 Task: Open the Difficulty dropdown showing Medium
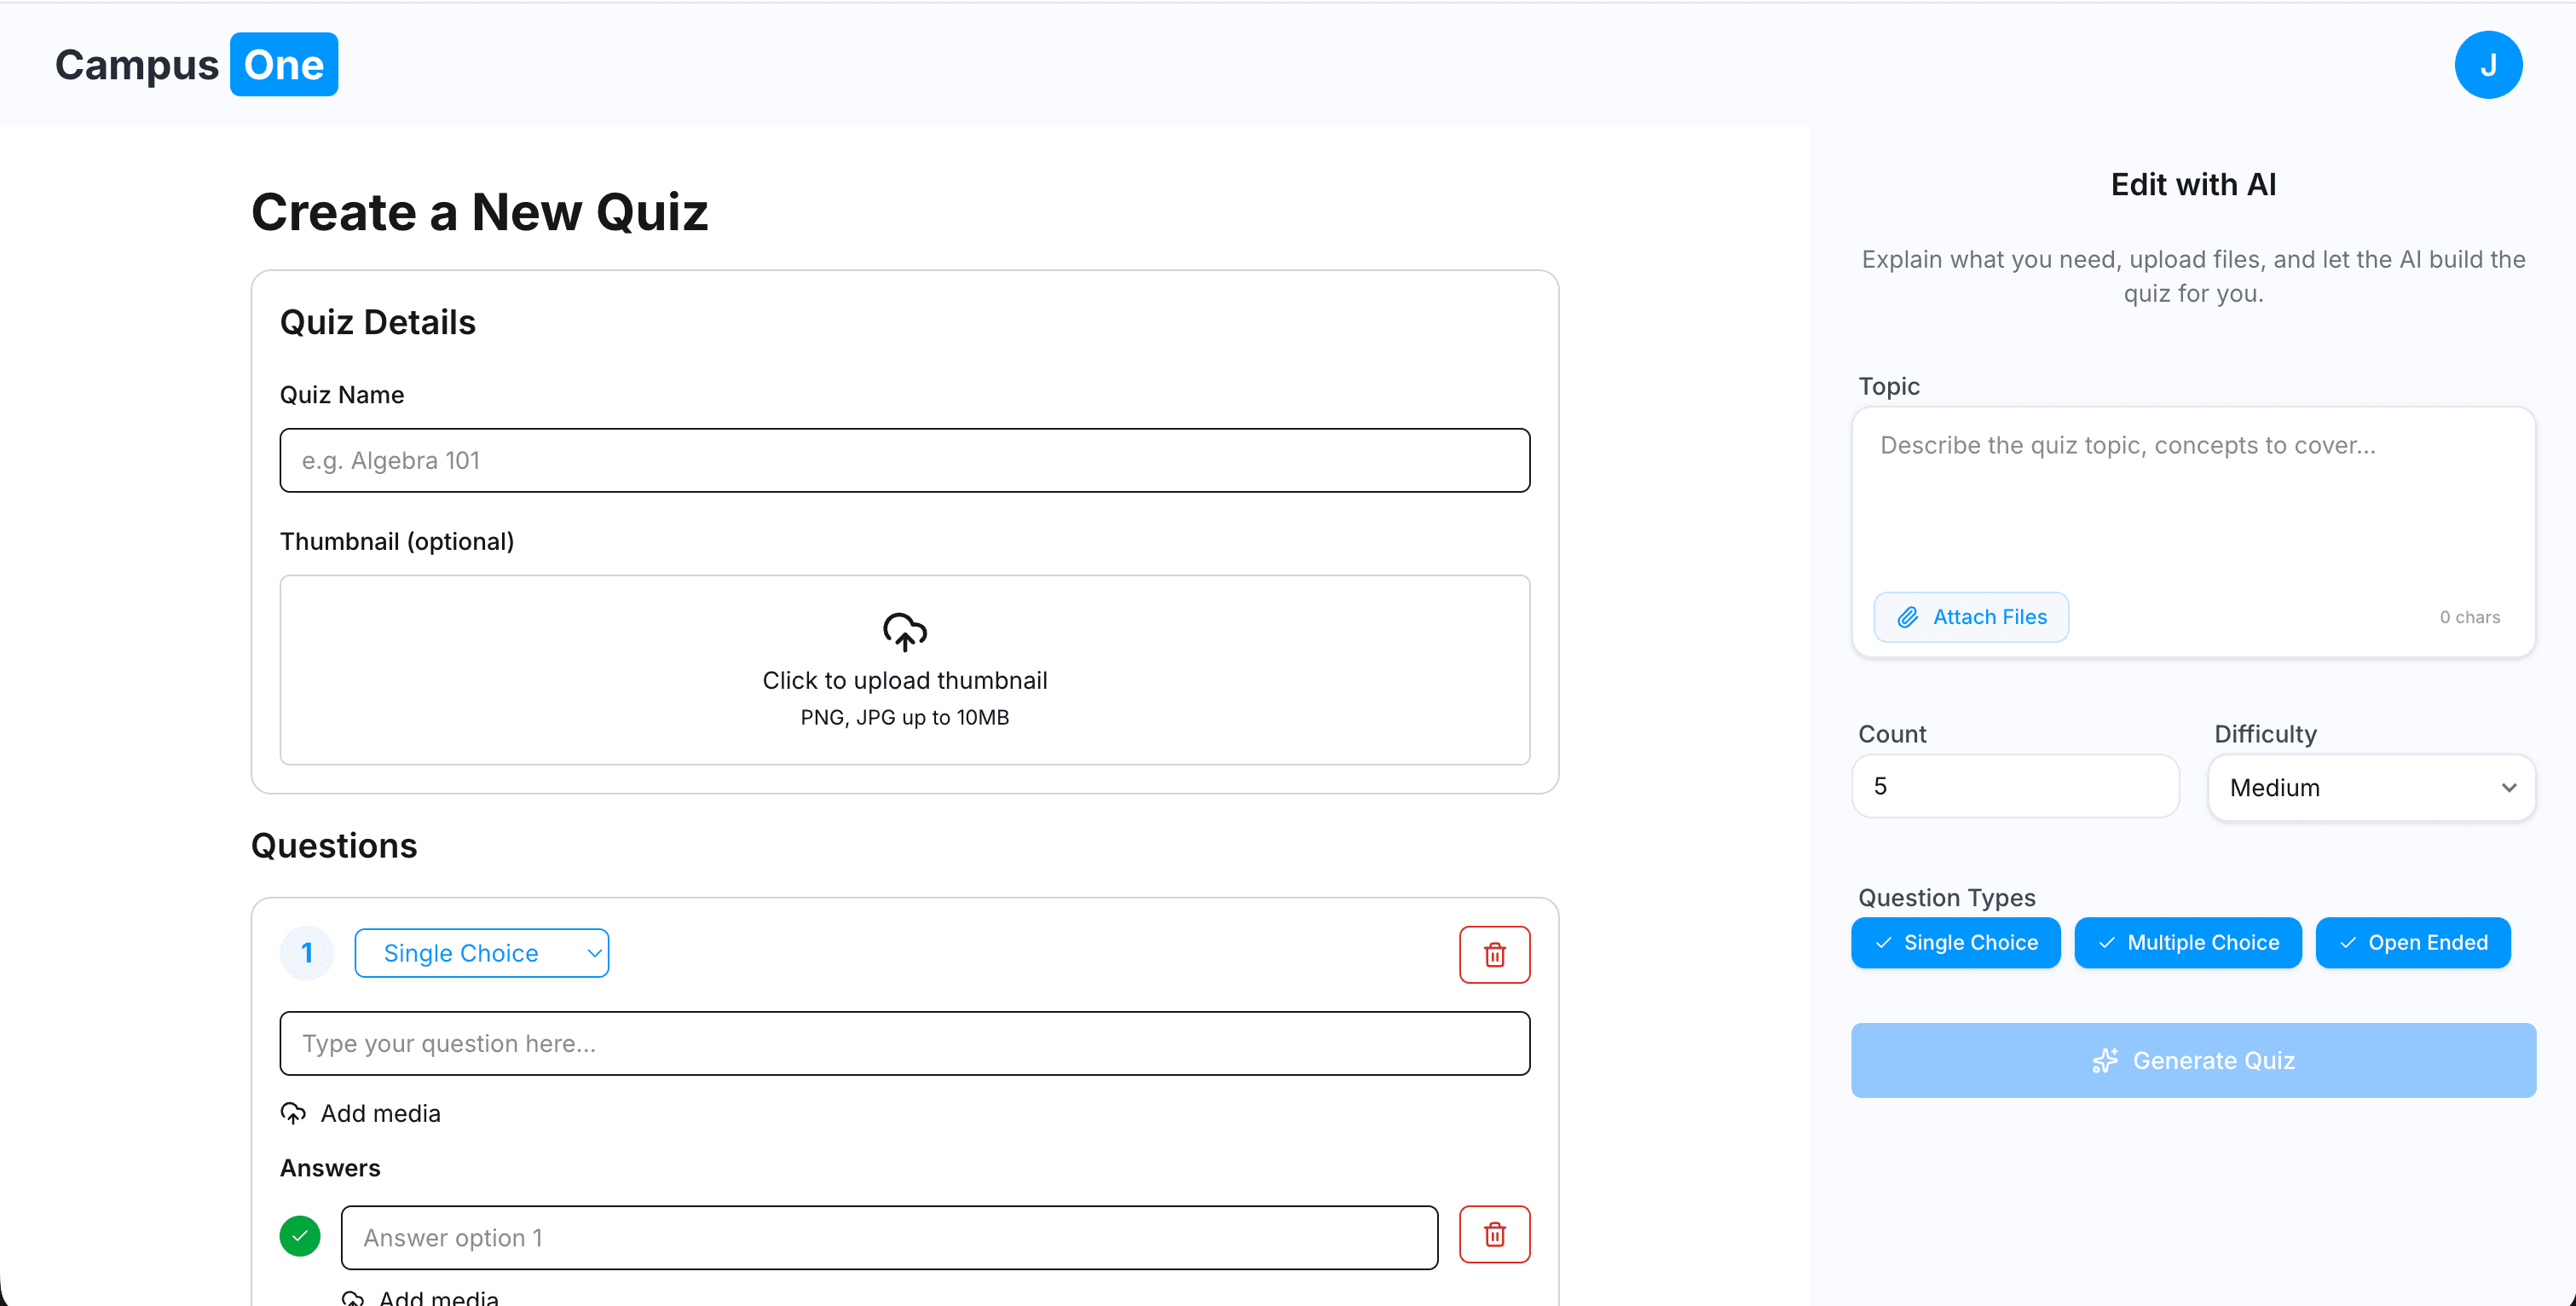click(x=2371, y=787)
